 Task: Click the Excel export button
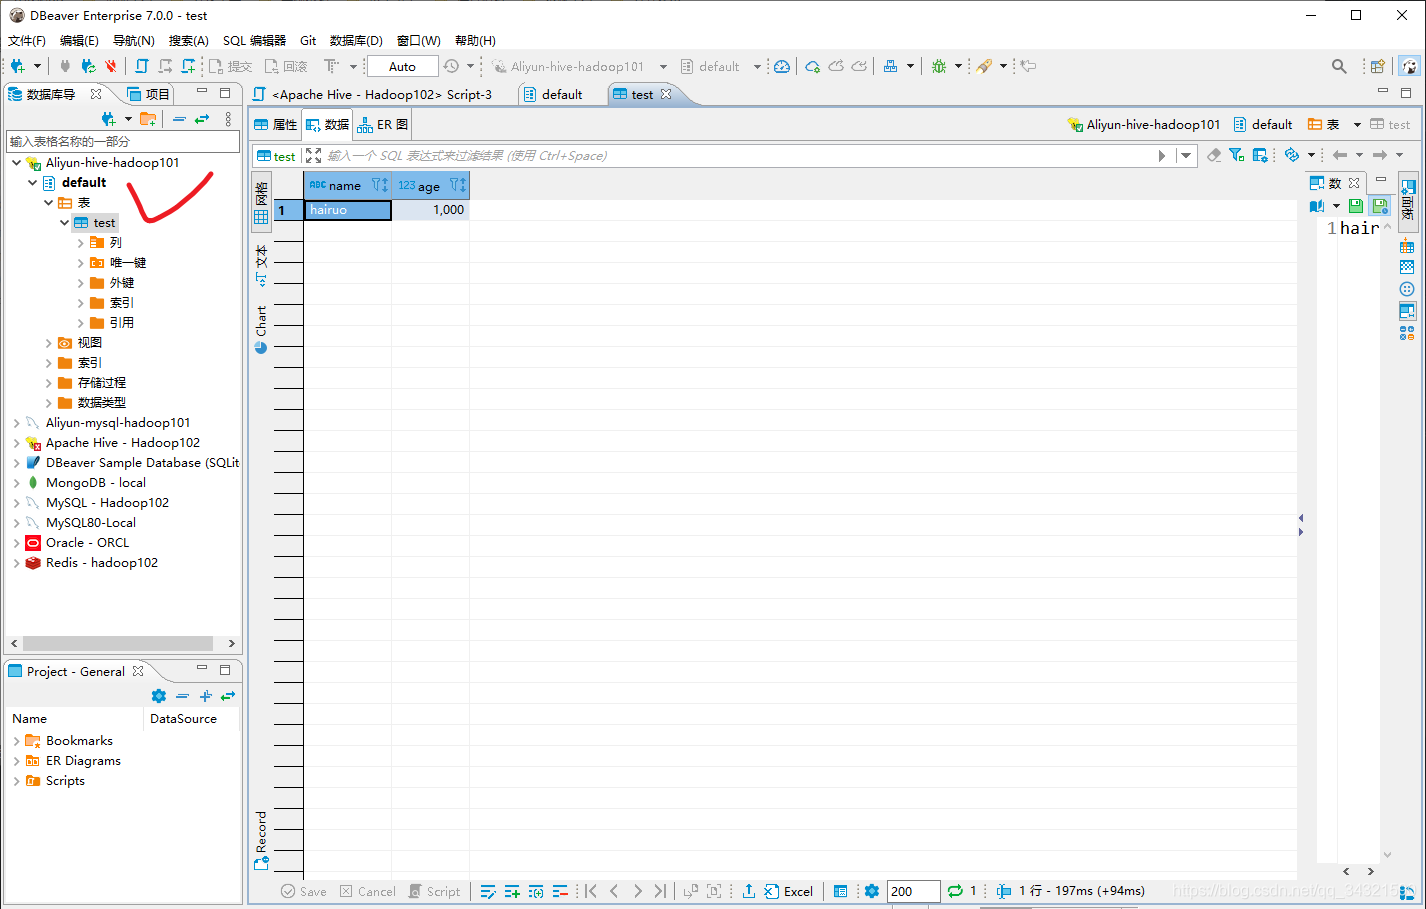788,891
